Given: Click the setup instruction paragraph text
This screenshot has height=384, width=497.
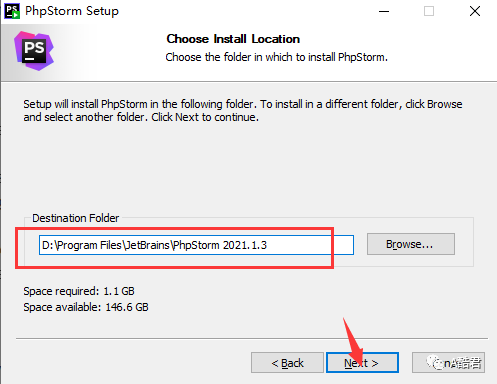Looking at the screenshot, I should coord(243,111).
